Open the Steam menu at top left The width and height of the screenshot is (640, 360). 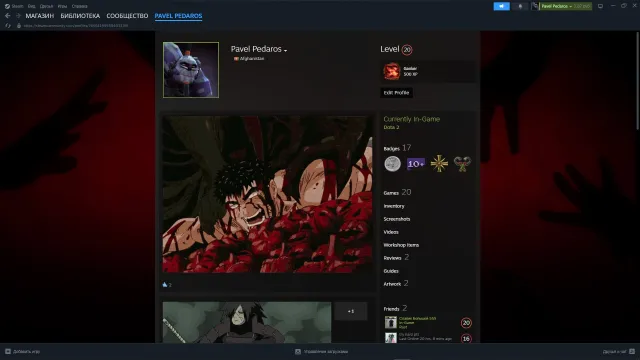[x=14, y=6]
